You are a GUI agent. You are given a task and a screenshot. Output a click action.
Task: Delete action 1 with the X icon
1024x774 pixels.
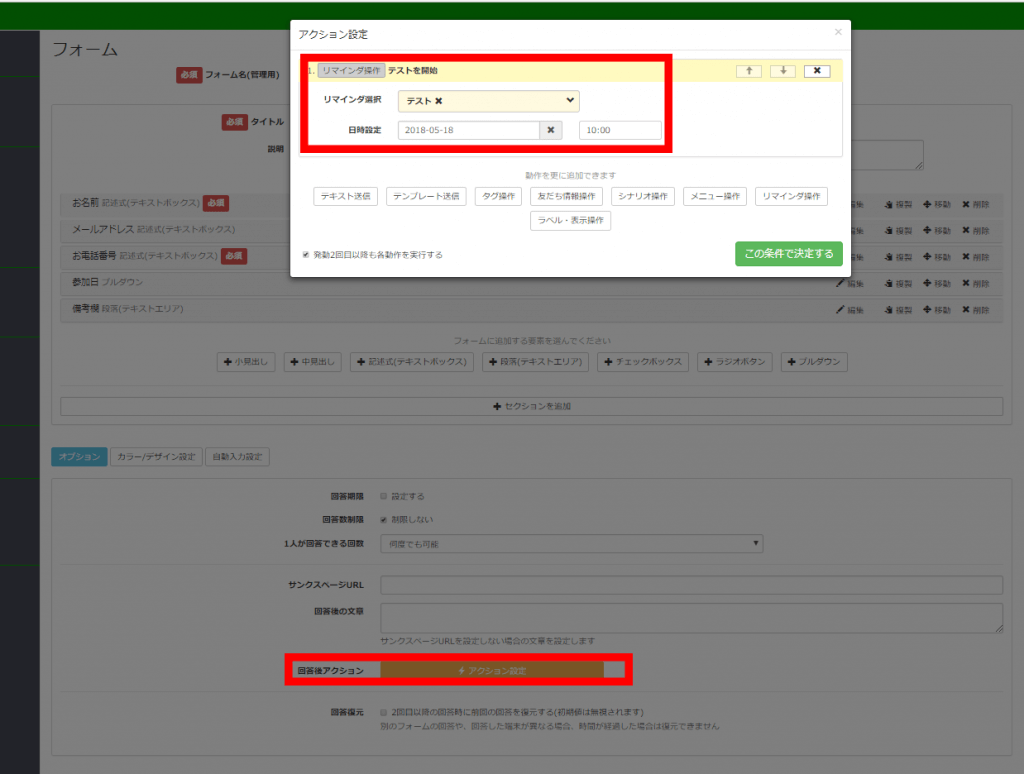click(x=816, y=71)
